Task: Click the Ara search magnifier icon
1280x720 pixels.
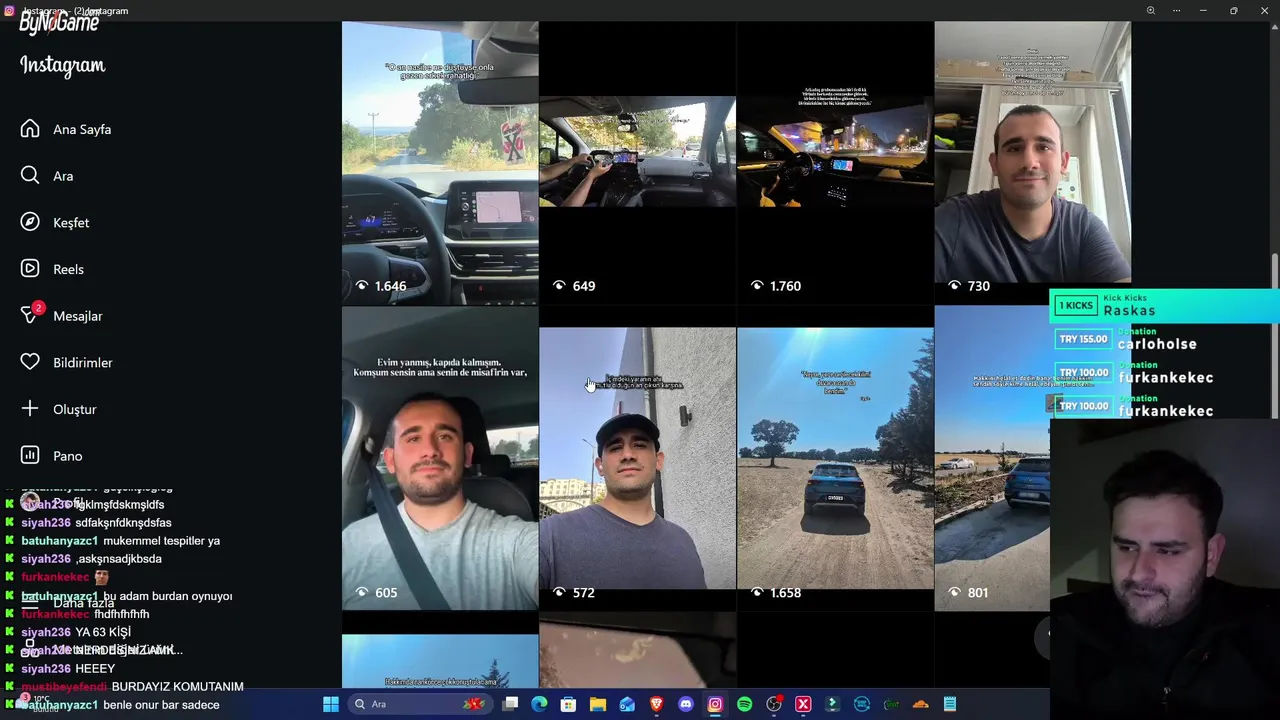Action: pyautogui.click(x=30, y=176)
